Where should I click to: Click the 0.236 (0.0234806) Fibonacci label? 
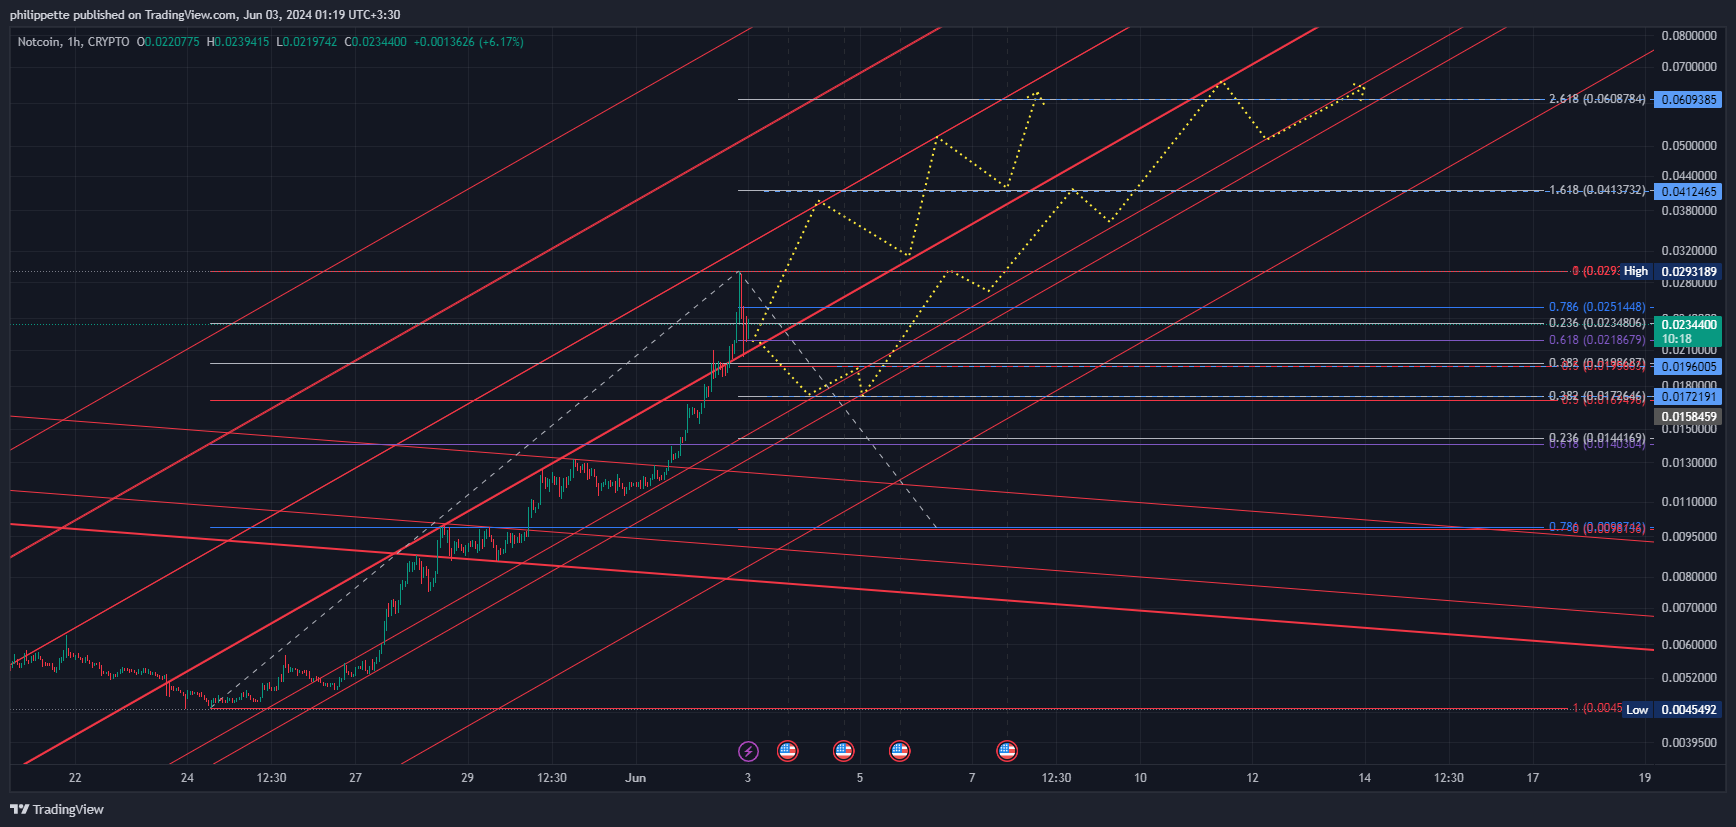point(1596,323)
